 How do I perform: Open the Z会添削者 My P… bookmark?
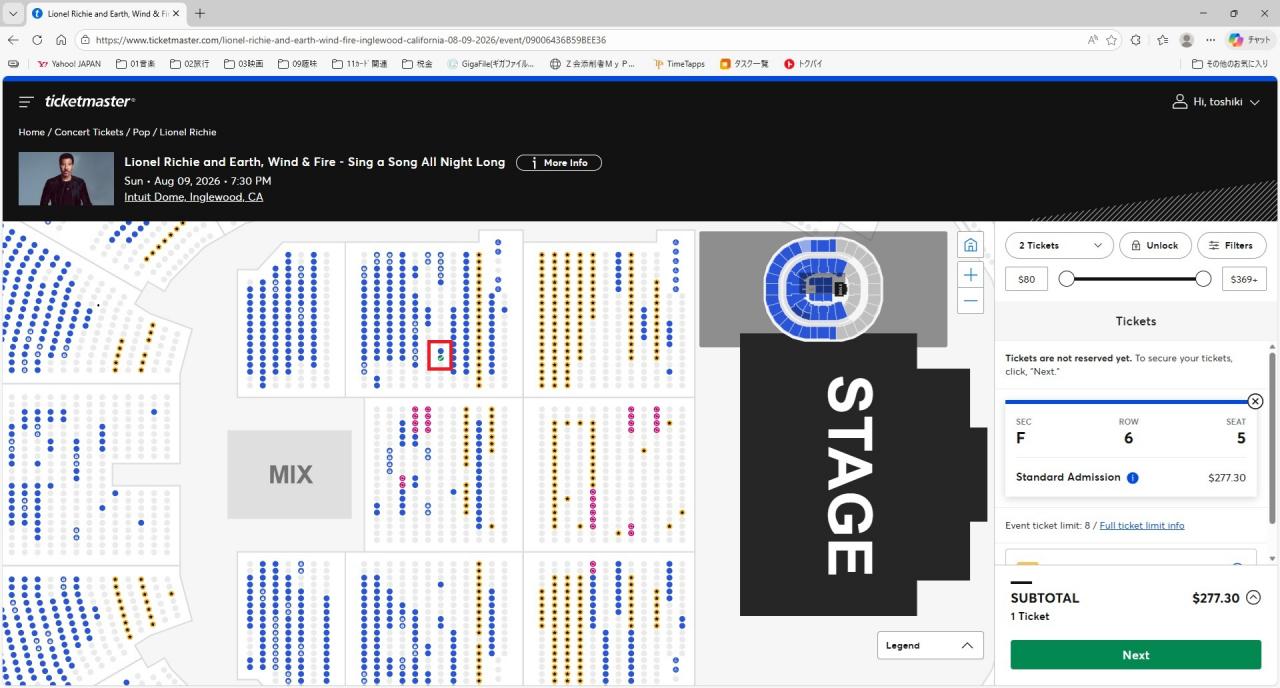[x=593, y=64]
